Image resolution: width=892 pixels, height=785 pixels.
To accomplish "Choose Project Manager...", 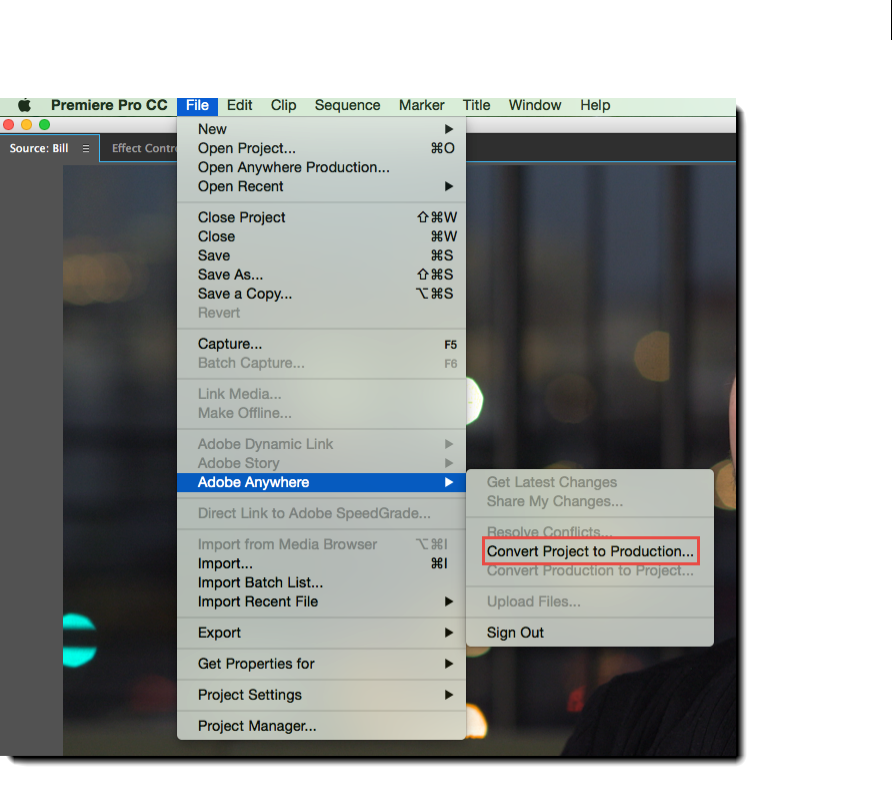I will coord(321,726).
